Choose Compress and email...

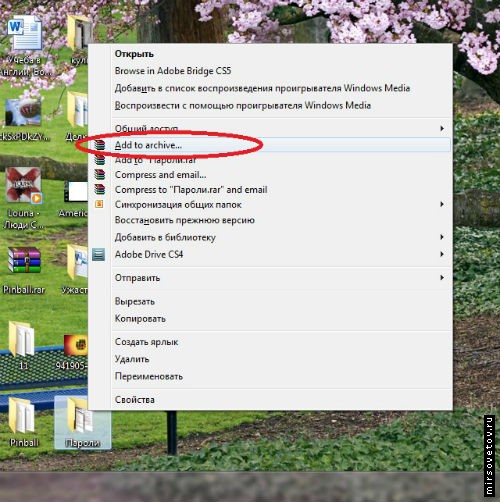pos(160,175)
